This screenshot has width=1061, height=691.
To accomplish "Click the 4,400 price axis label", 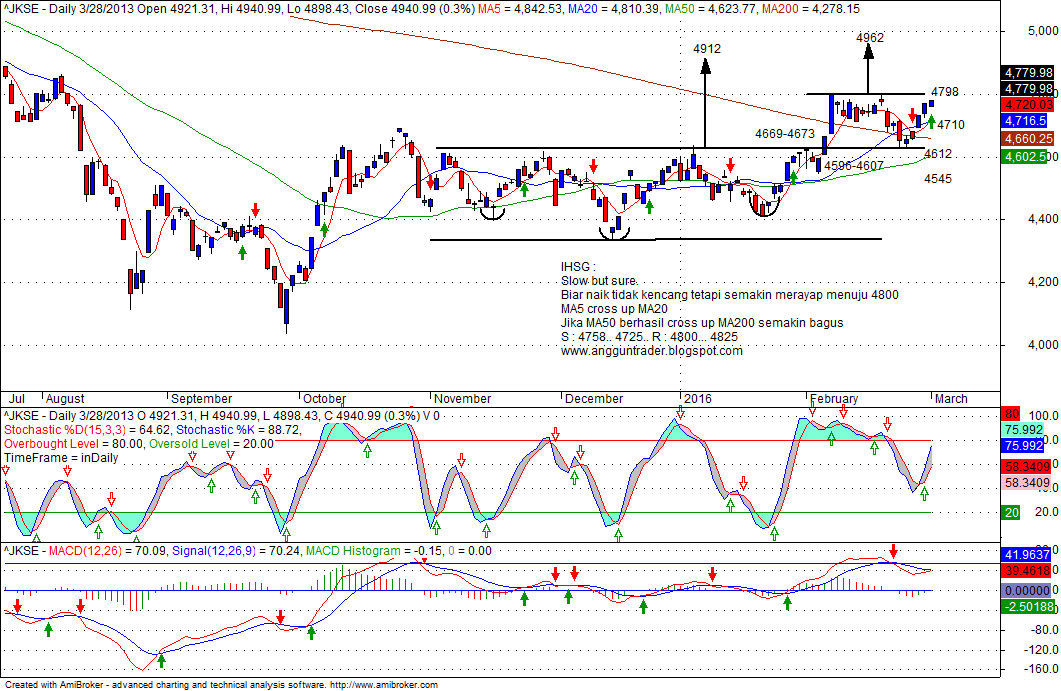I will (x=1043, y=219).
